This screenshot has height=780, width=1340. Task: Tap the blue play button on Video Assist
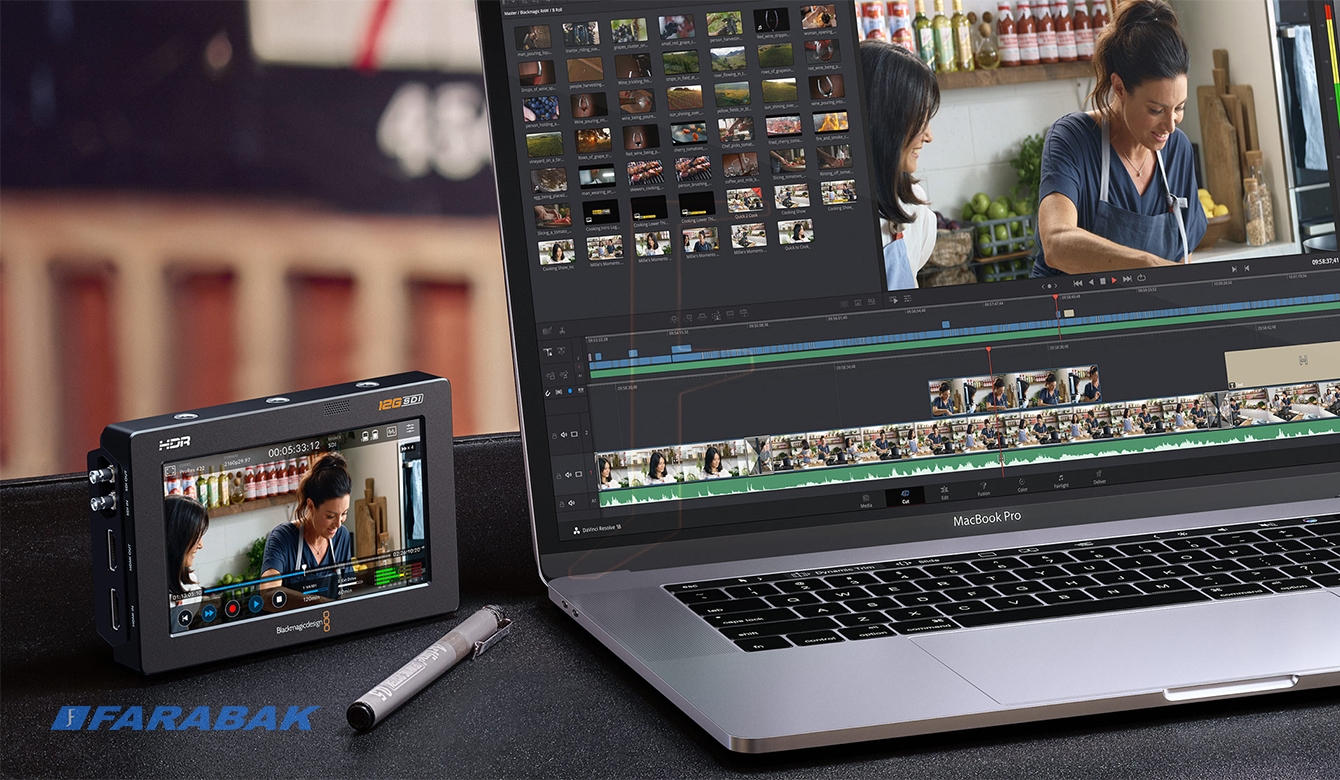pos(256,604)
